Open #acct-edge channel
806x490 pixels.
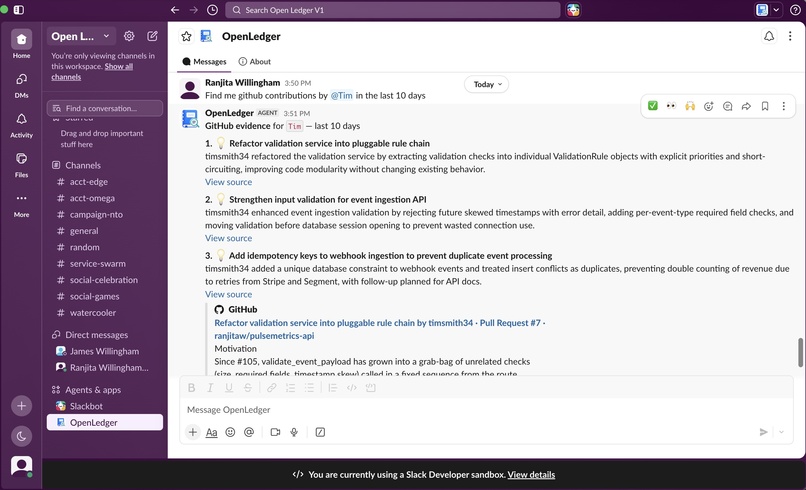105,182
